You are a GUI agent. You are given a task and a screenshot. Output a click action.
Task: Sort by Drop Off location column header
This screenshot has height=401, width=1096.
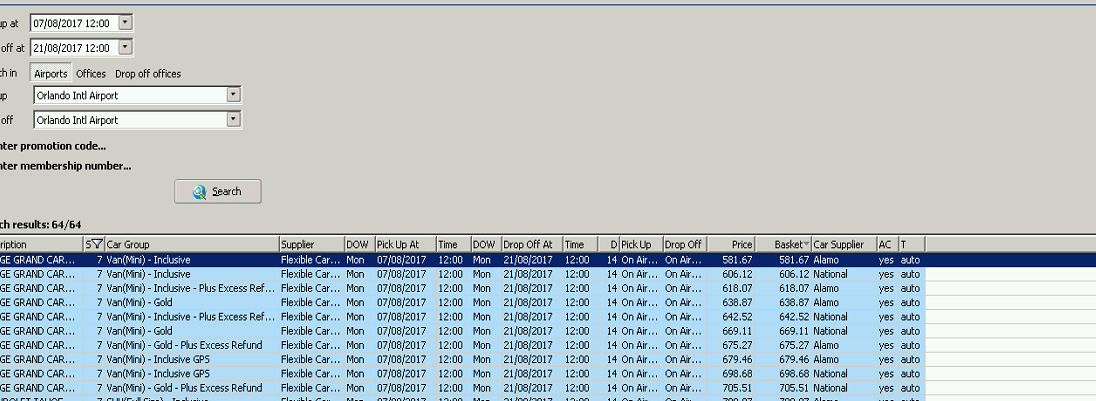click(685, 245)
